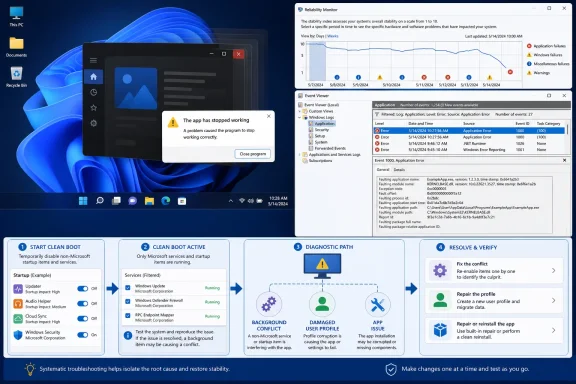Open the Documents folder on desktop

(x=16, y=47)
